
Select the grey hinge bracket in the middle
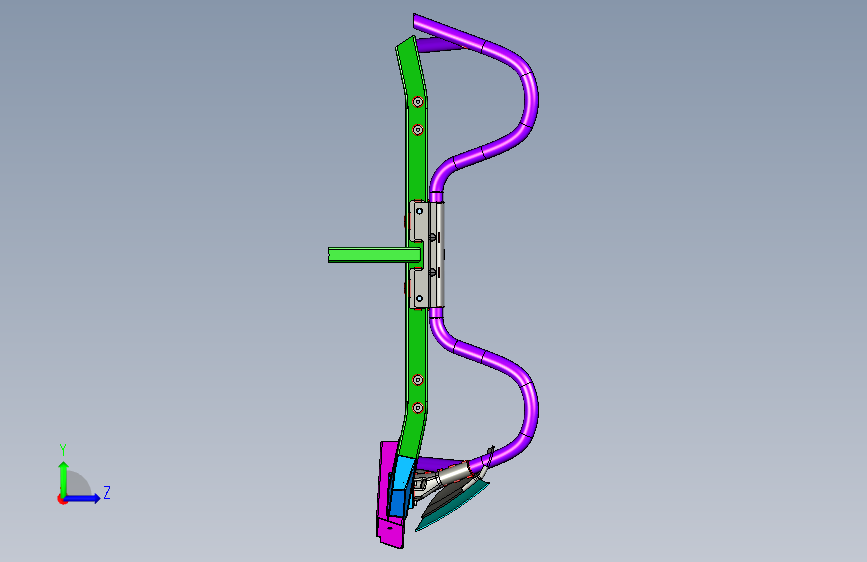click(x=426, y=254)
